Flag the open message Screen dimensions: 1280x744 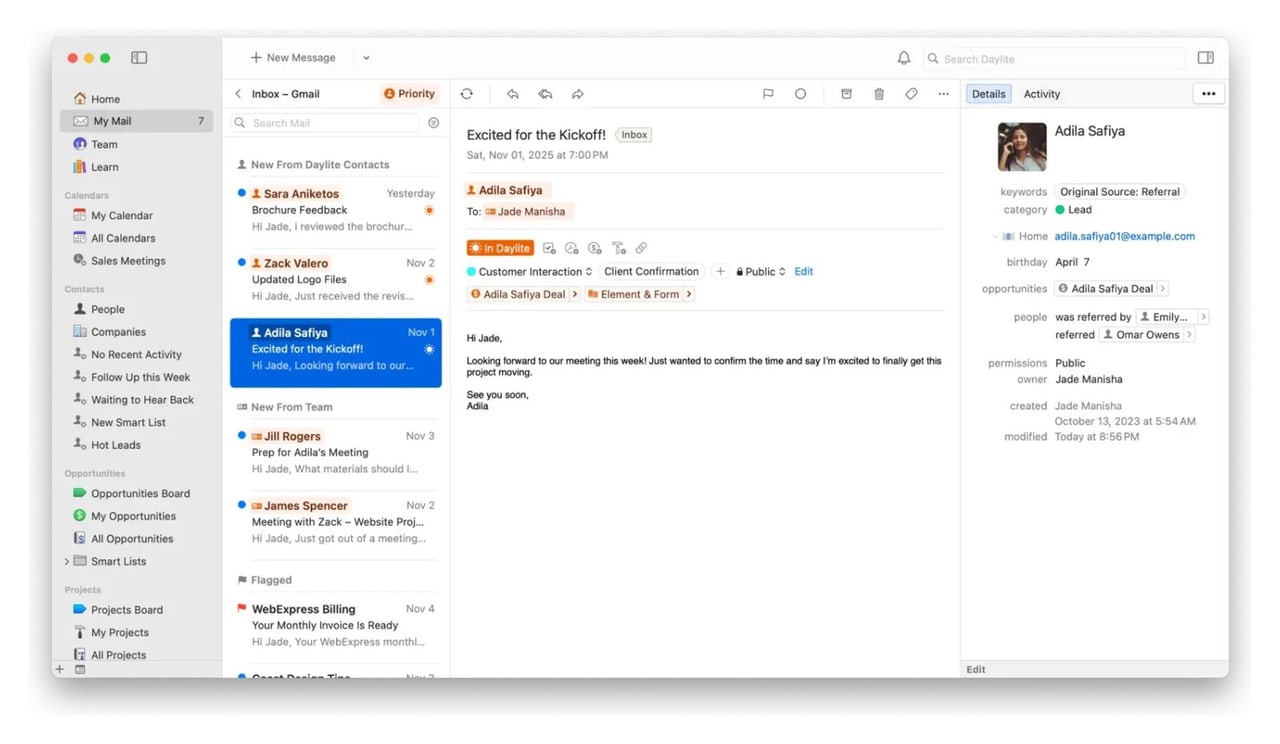tap(768, 94)
